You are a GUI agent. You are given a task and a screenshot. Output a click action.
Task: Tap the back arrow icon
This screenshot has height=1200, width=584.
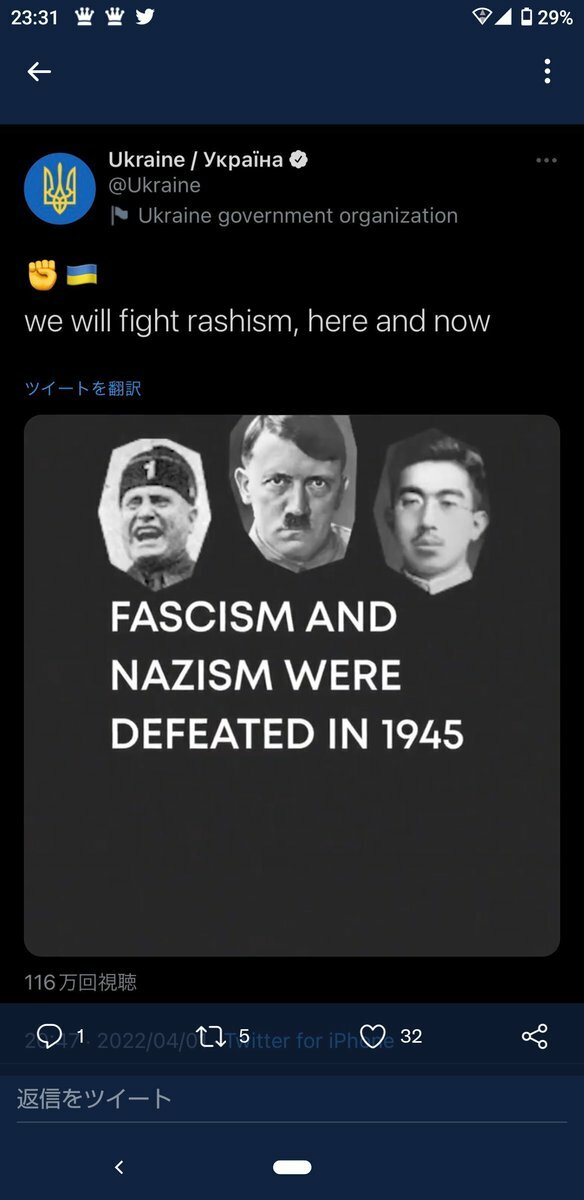click(x=39, y=71)
